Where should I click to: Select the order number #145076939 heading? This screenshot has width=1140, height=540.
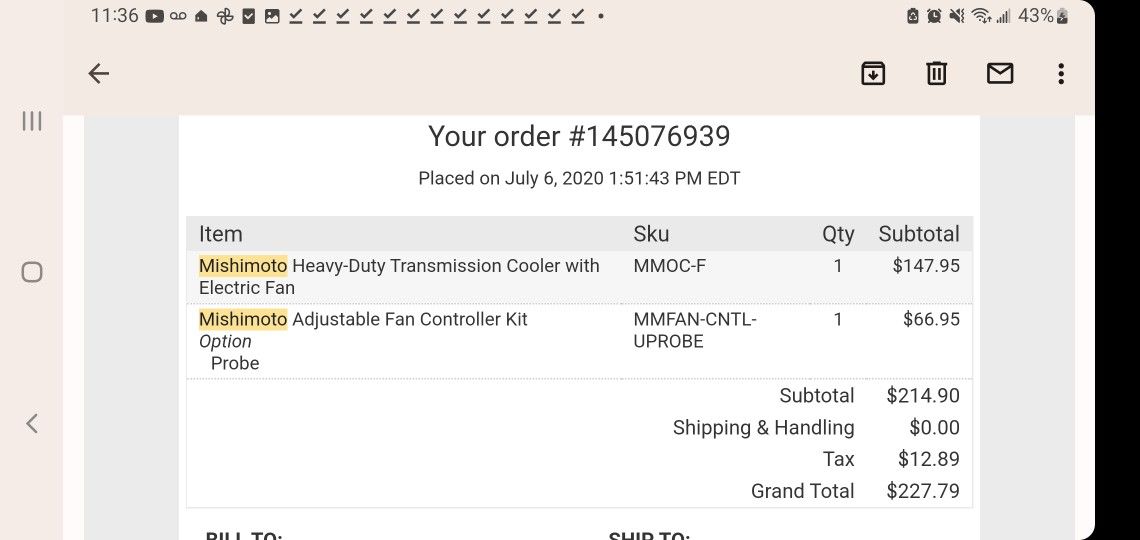579,137
